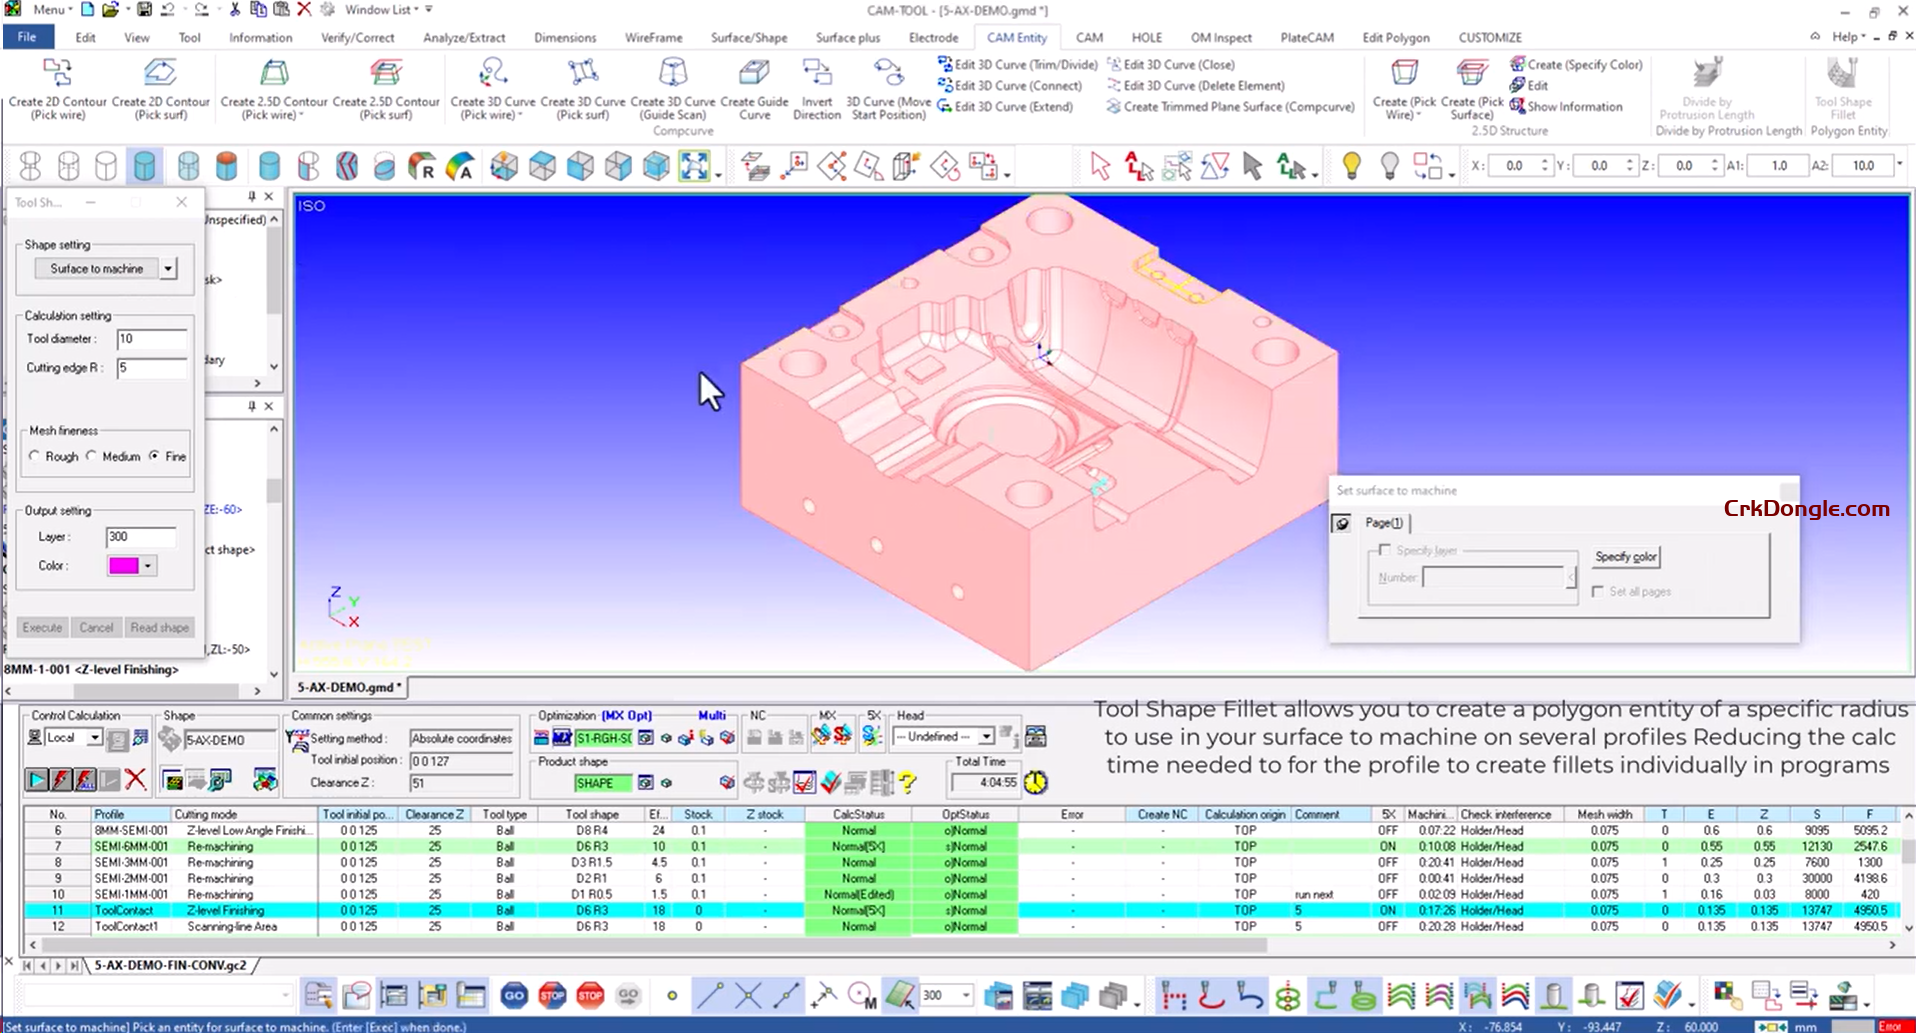
Task: Select the Fine mesh fineness radio button
Action: point(157,456)
